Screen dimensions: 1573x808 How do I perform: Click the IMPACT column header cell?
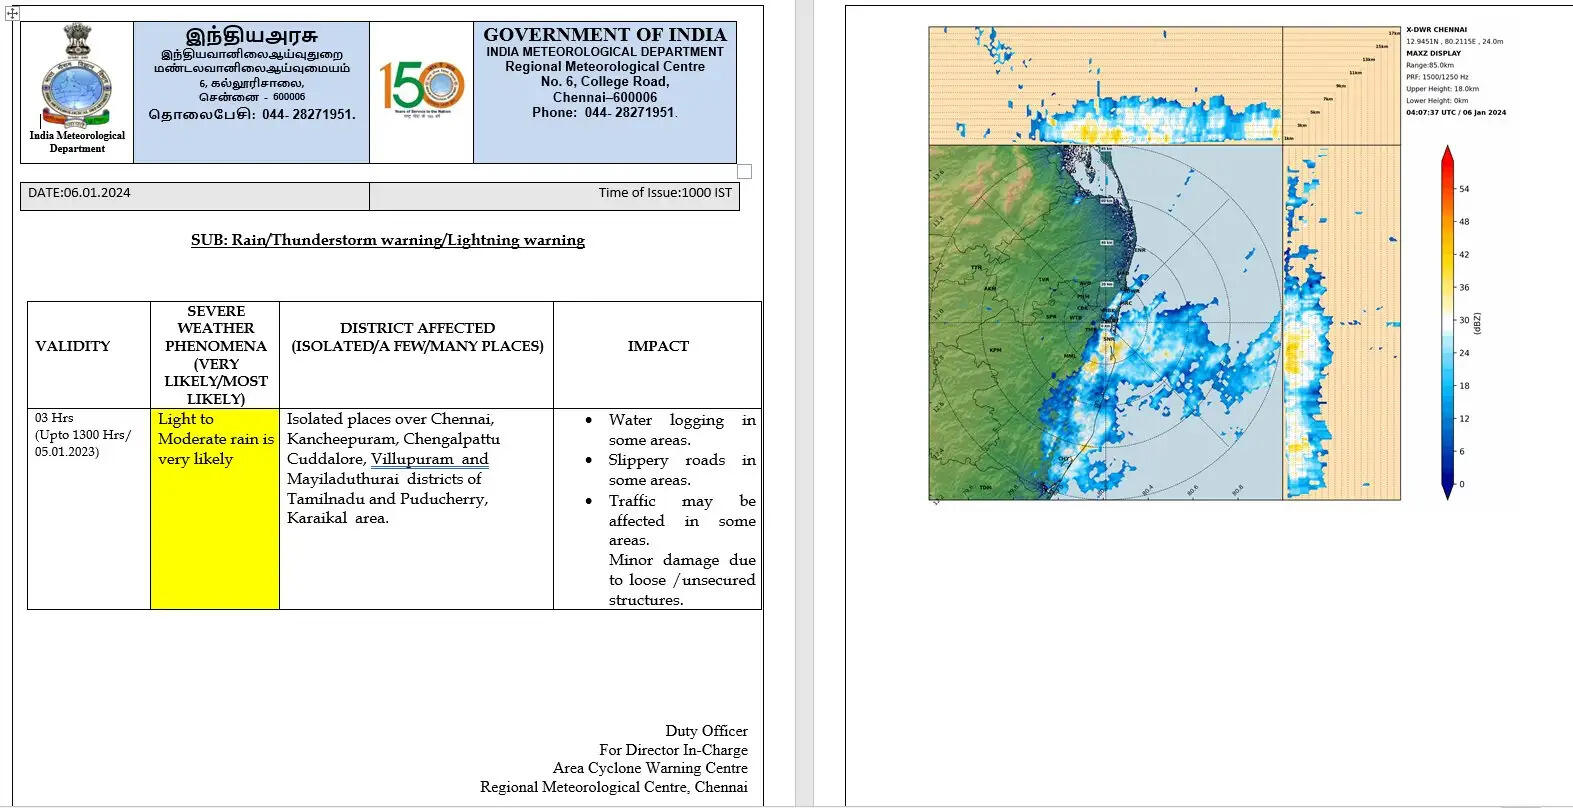657,346
